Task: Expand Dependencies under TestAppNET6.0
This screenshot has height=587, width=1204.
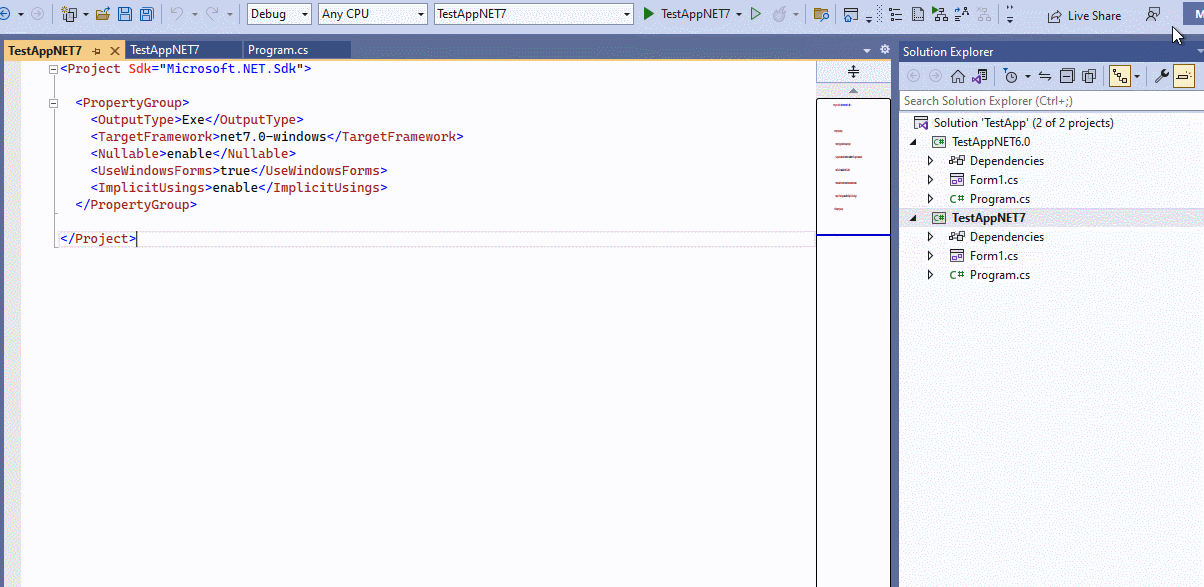Action: pyautogui.click(x=929, y=160)
